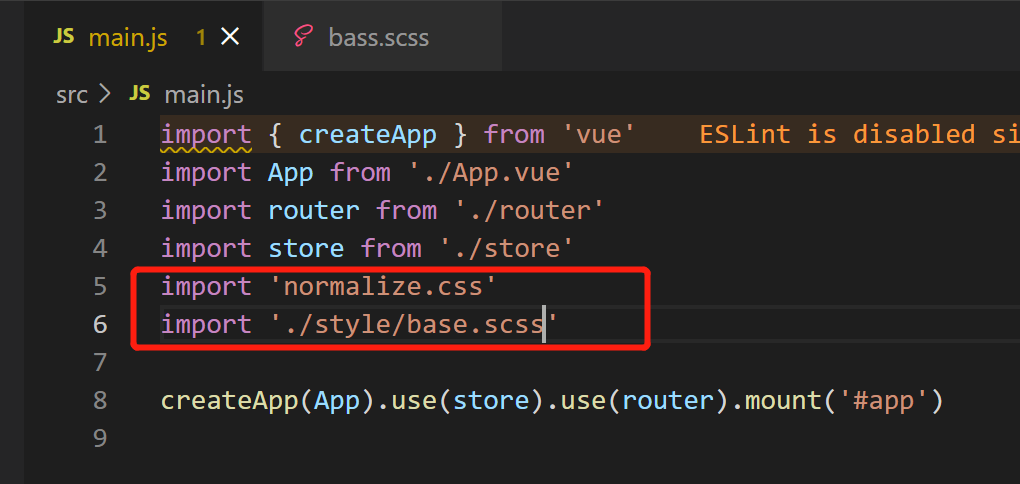1020x484 pixels.
Task: Click line number 6 in the gutter
Action: pyautogui.click(x=99, y=324)
